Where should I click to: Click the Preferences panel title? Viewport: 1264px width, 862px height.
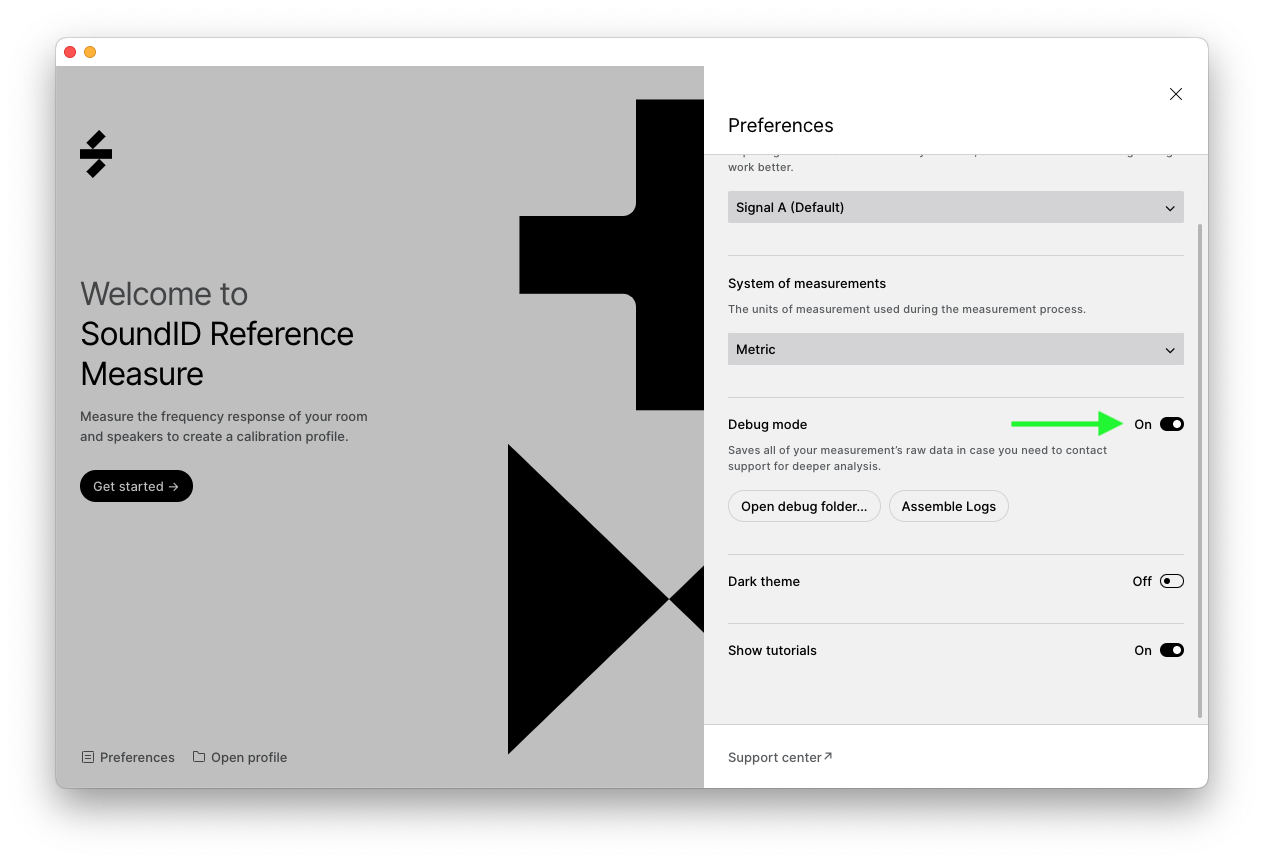tap(781, 125)
